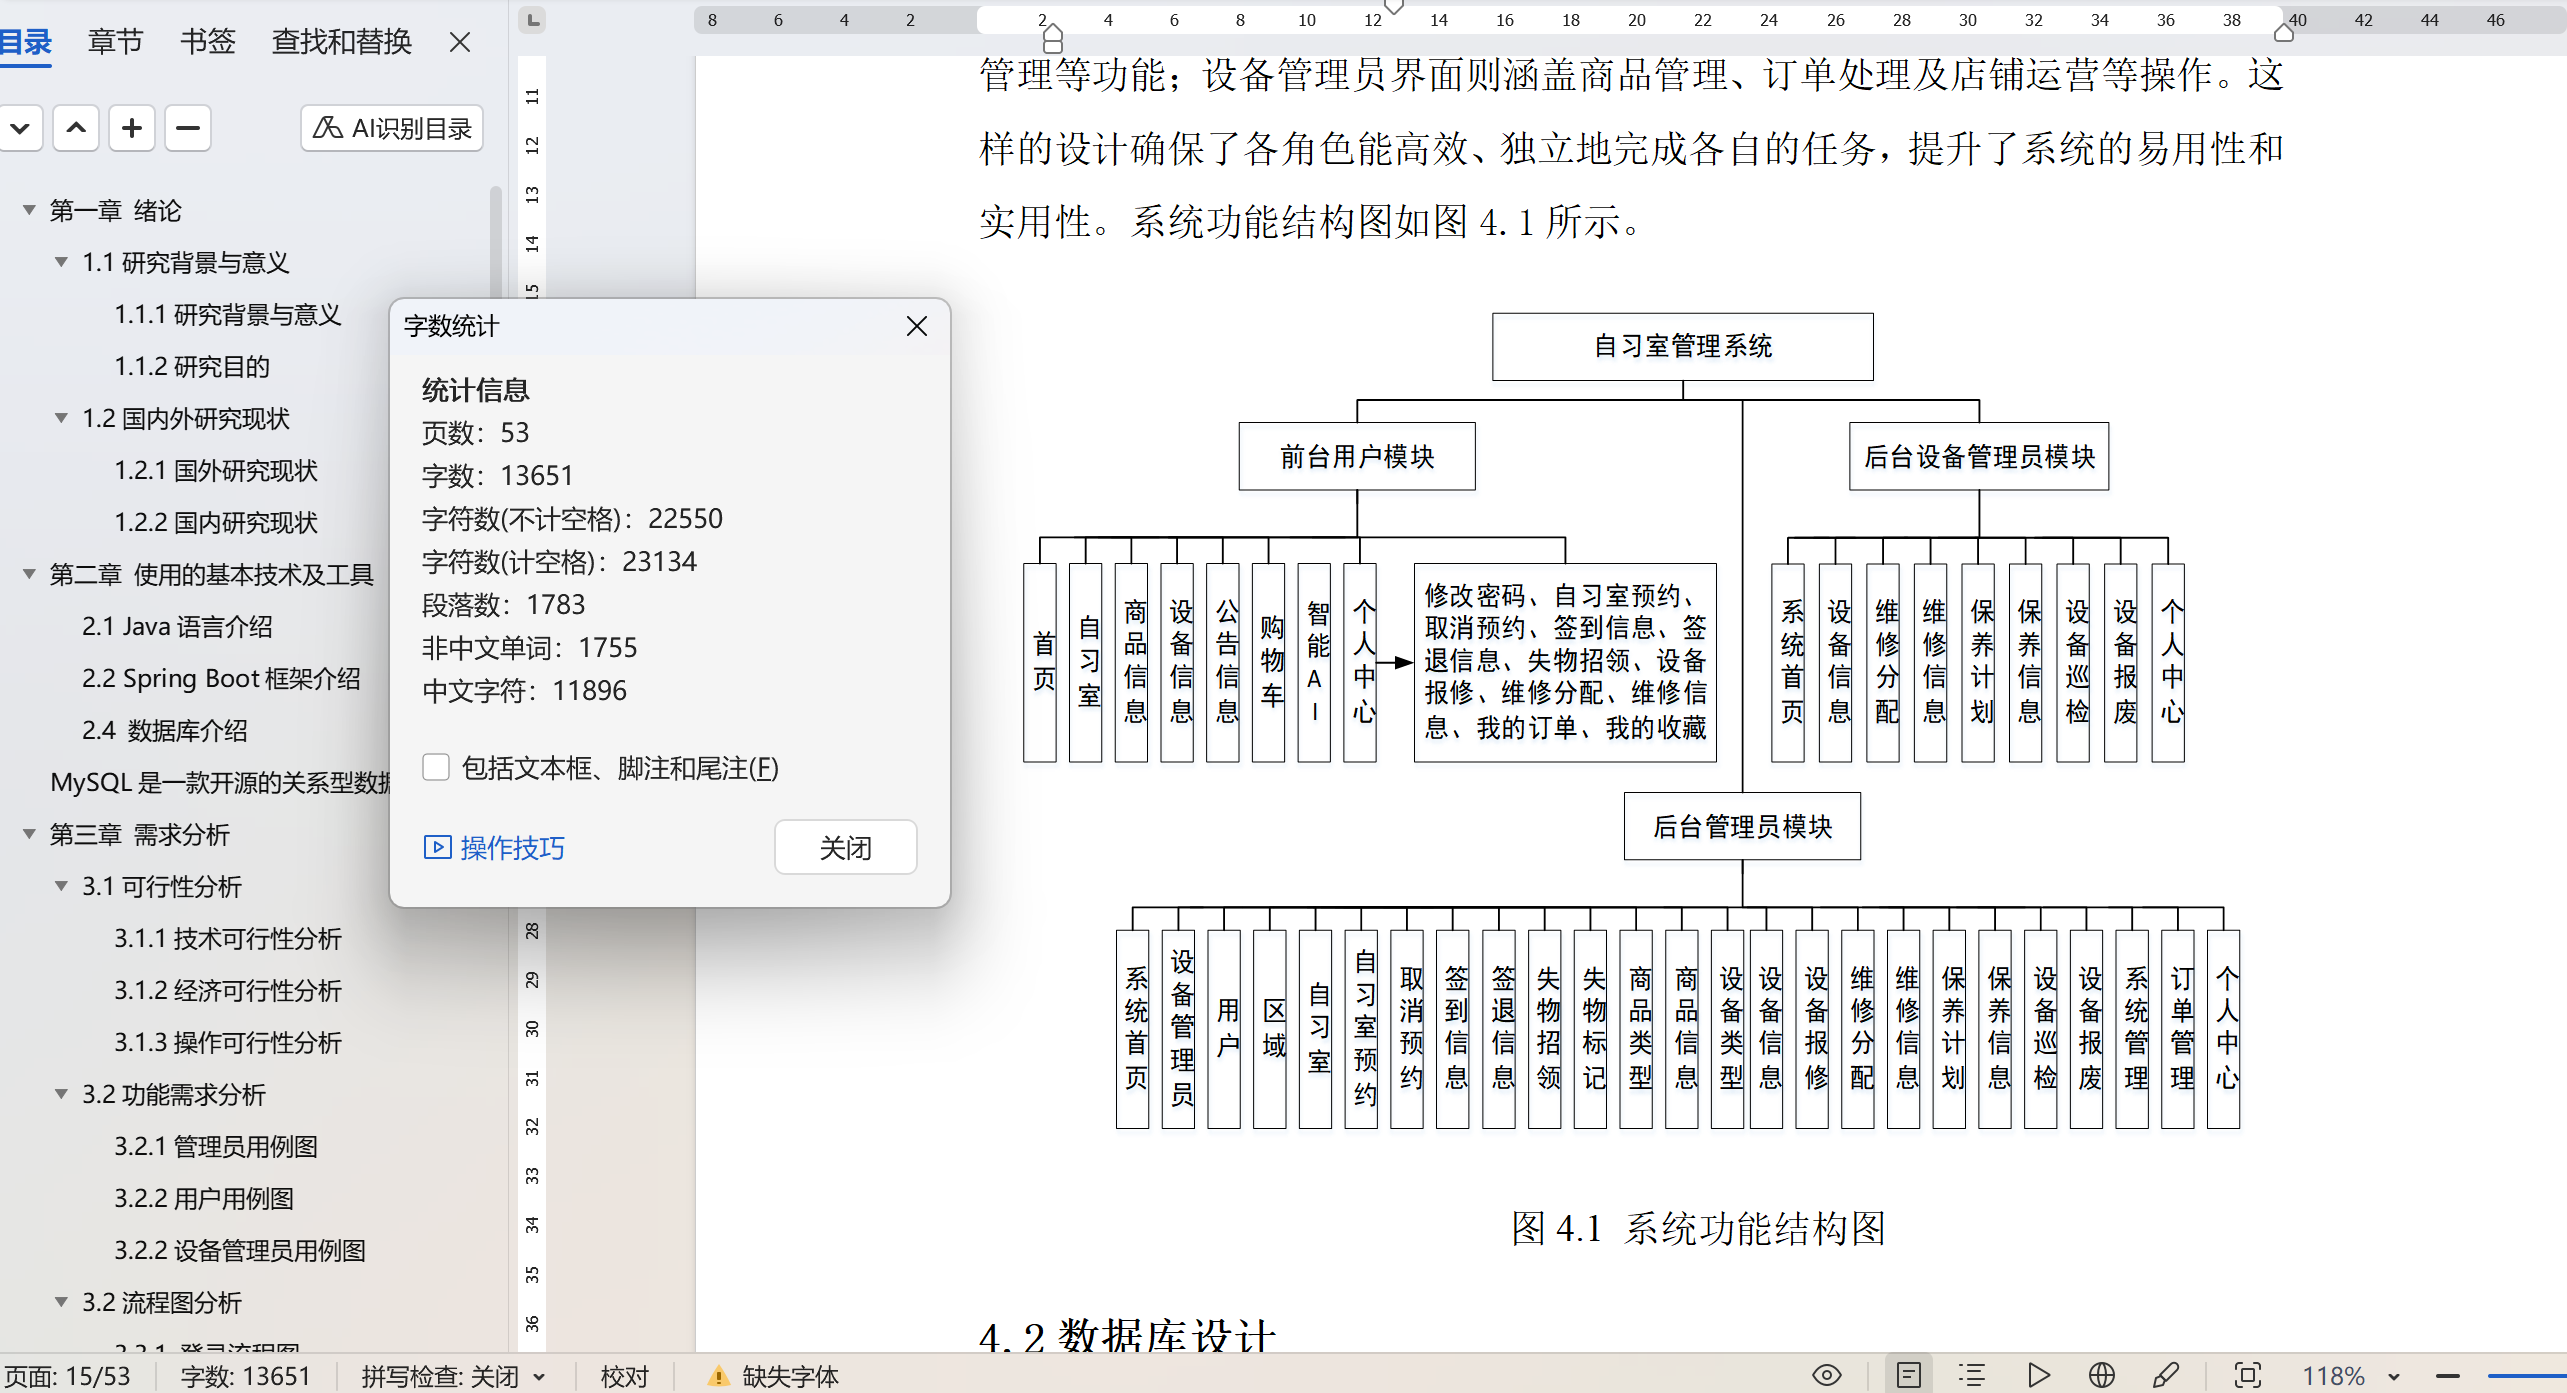The width and height of the screenshot is (2567, 1393).
Task: Check 包括文本框、脚注和尾注 checkbox
Action: pyautogui.click(x=436, y=768)
